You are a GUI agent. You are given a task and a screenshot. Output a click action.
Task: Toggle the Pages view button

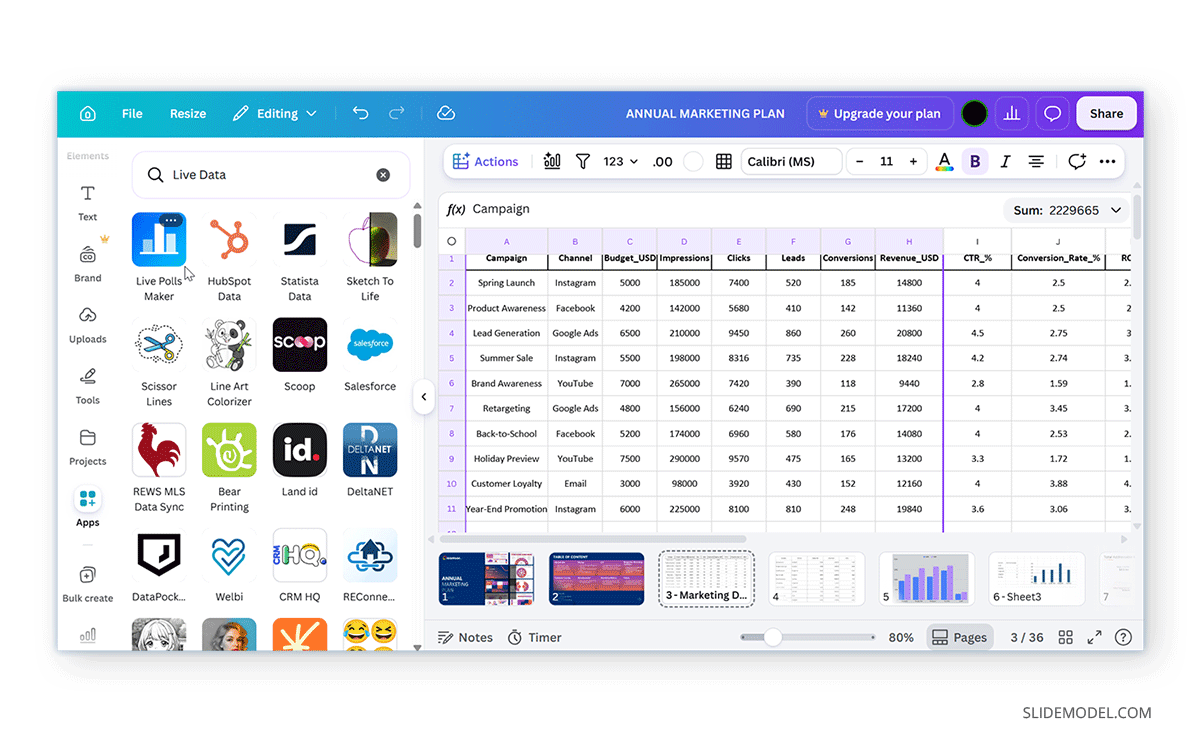959,637
